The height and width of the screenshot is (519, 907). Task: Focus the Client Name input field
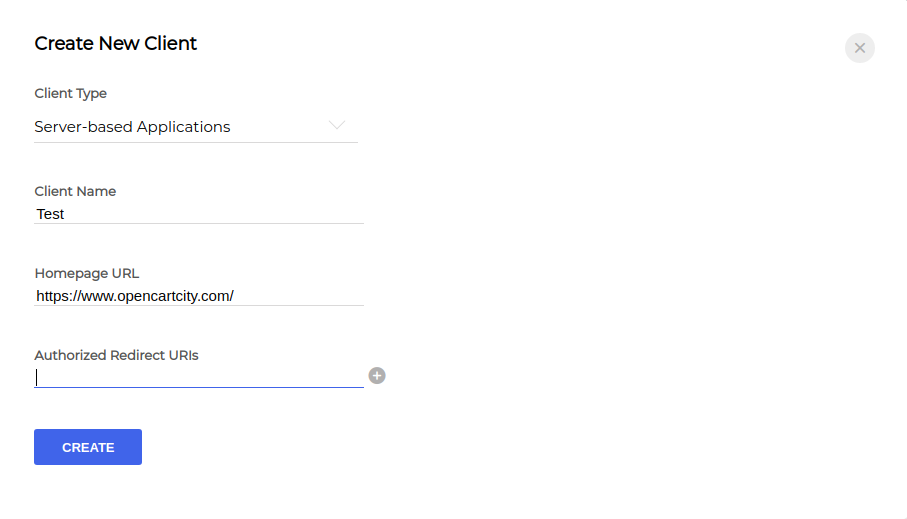pos(199,214)
